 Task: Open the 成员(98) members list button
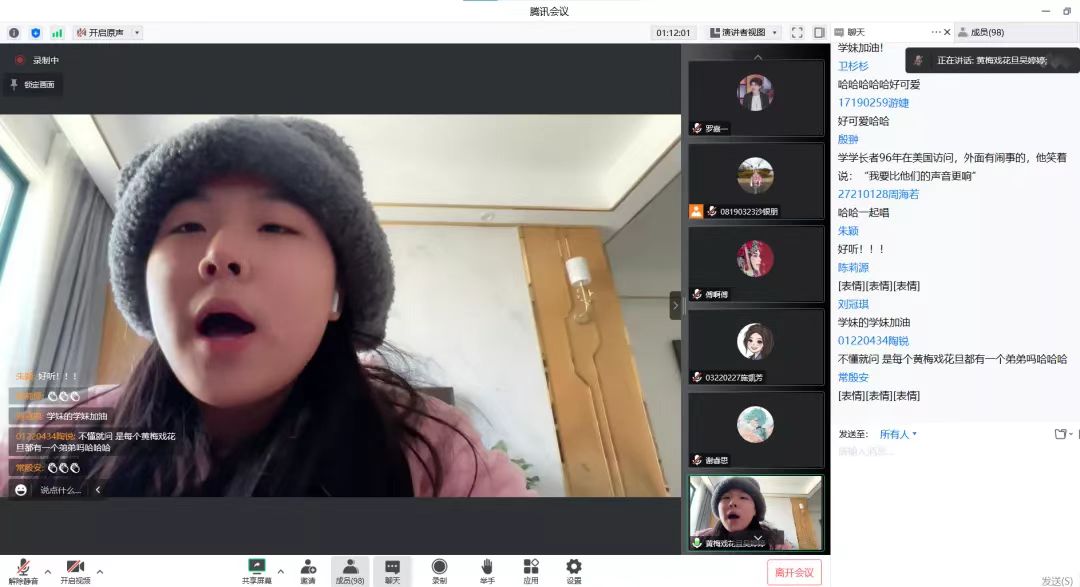coord(350,570)
